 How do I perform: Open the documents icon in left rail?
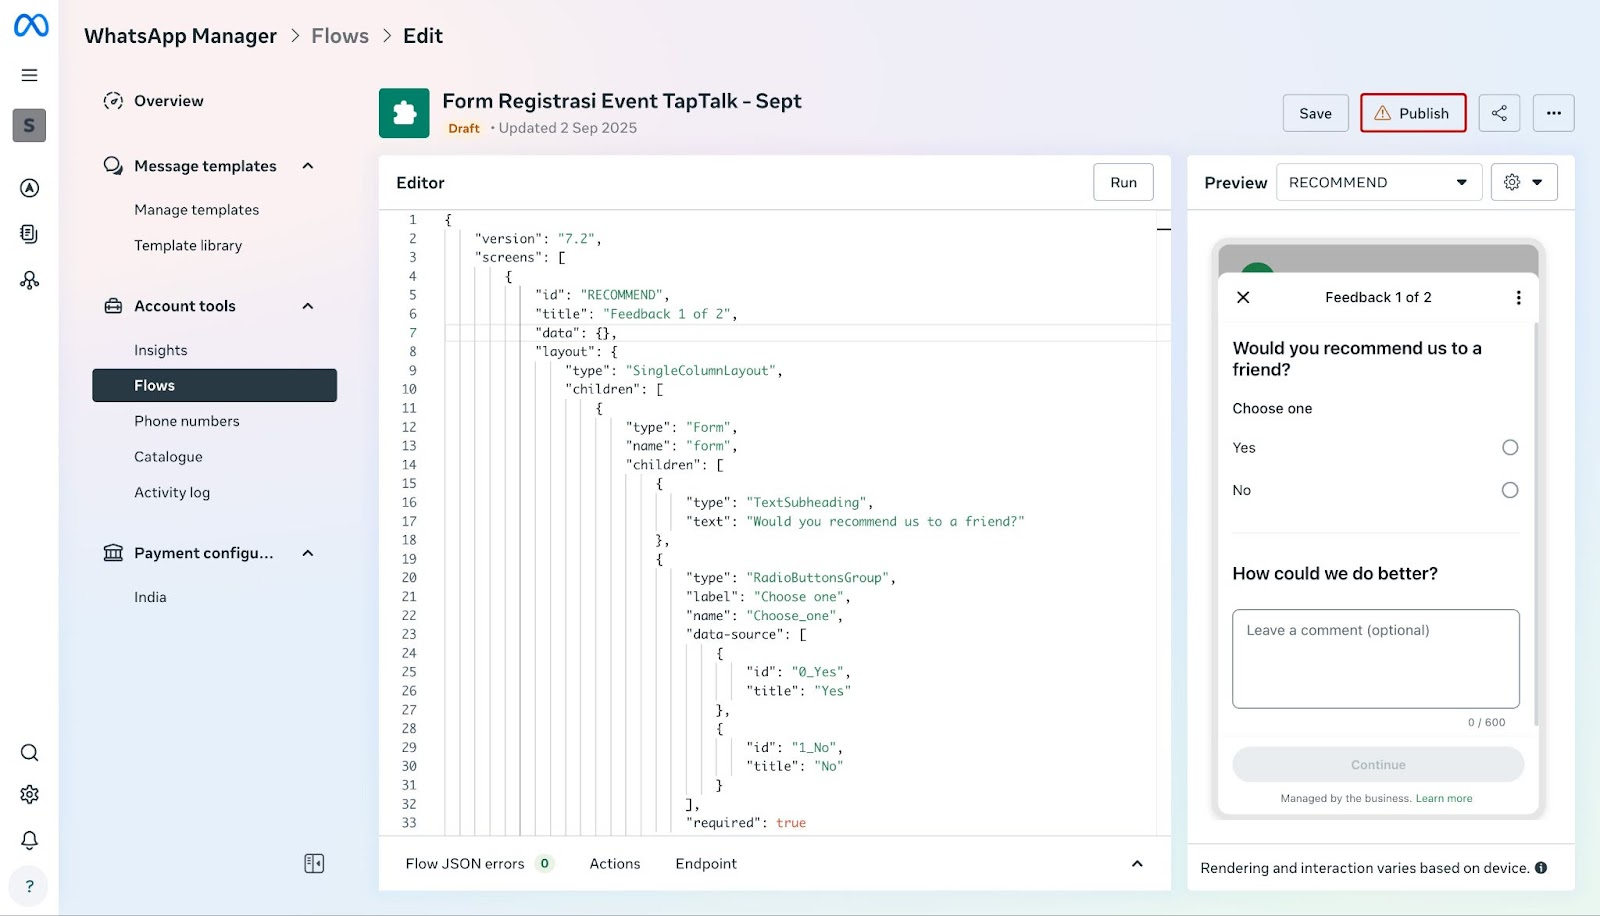point(30,234)
